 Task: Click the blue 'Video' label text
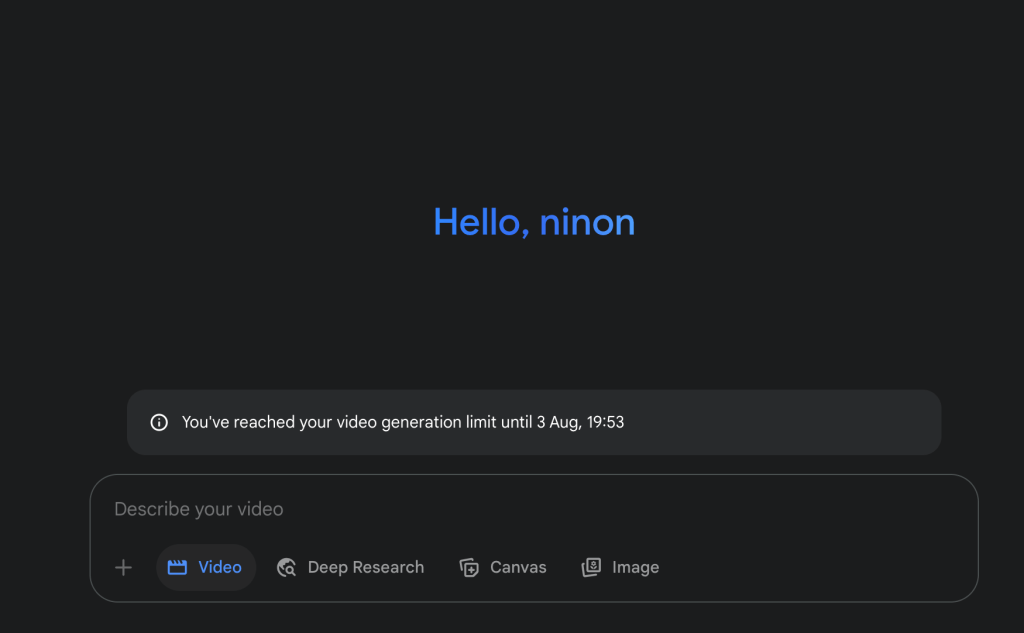click(x=220, y=568)
